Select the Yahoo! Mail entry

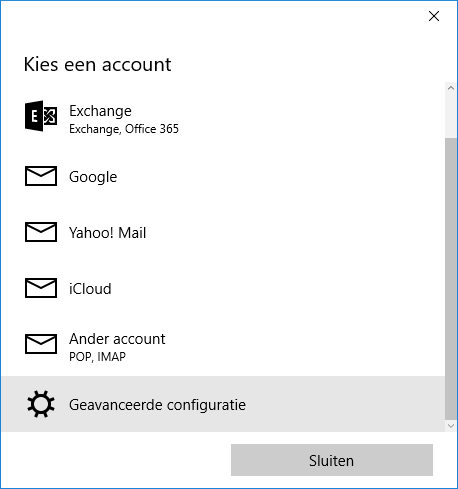click(x=223, y=232)
